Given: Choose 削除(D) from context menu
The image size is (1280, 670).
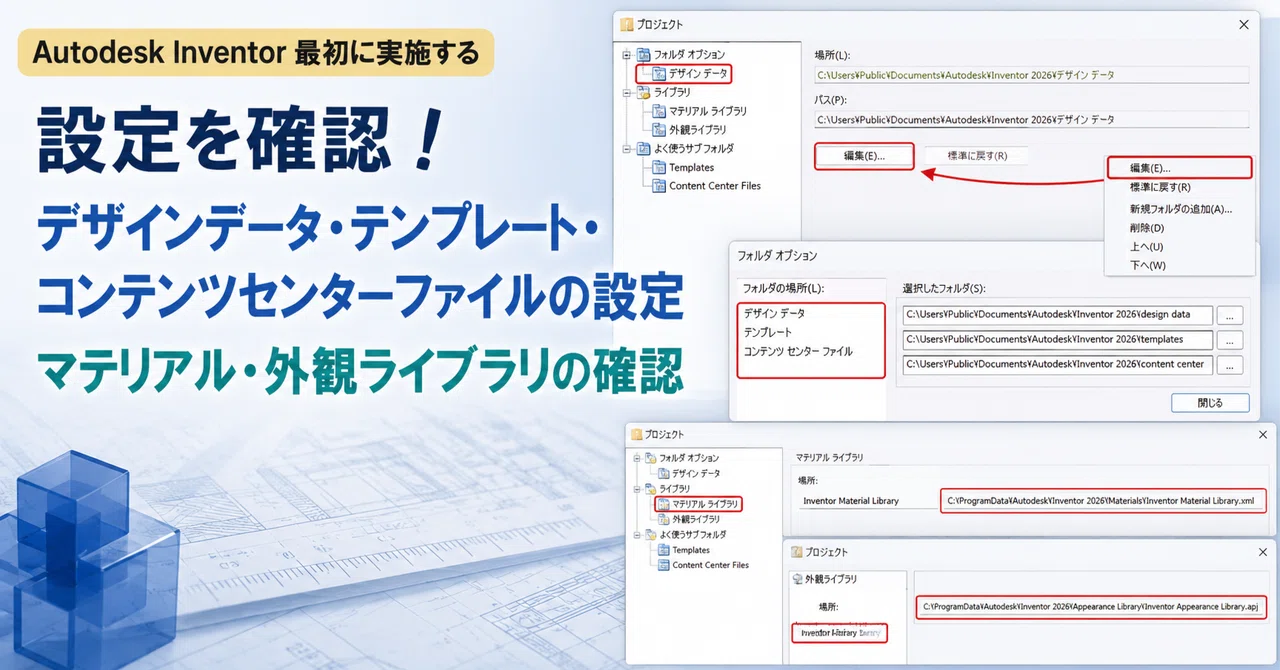Looking at the screenshot, I should click(x=1147, y=228).
